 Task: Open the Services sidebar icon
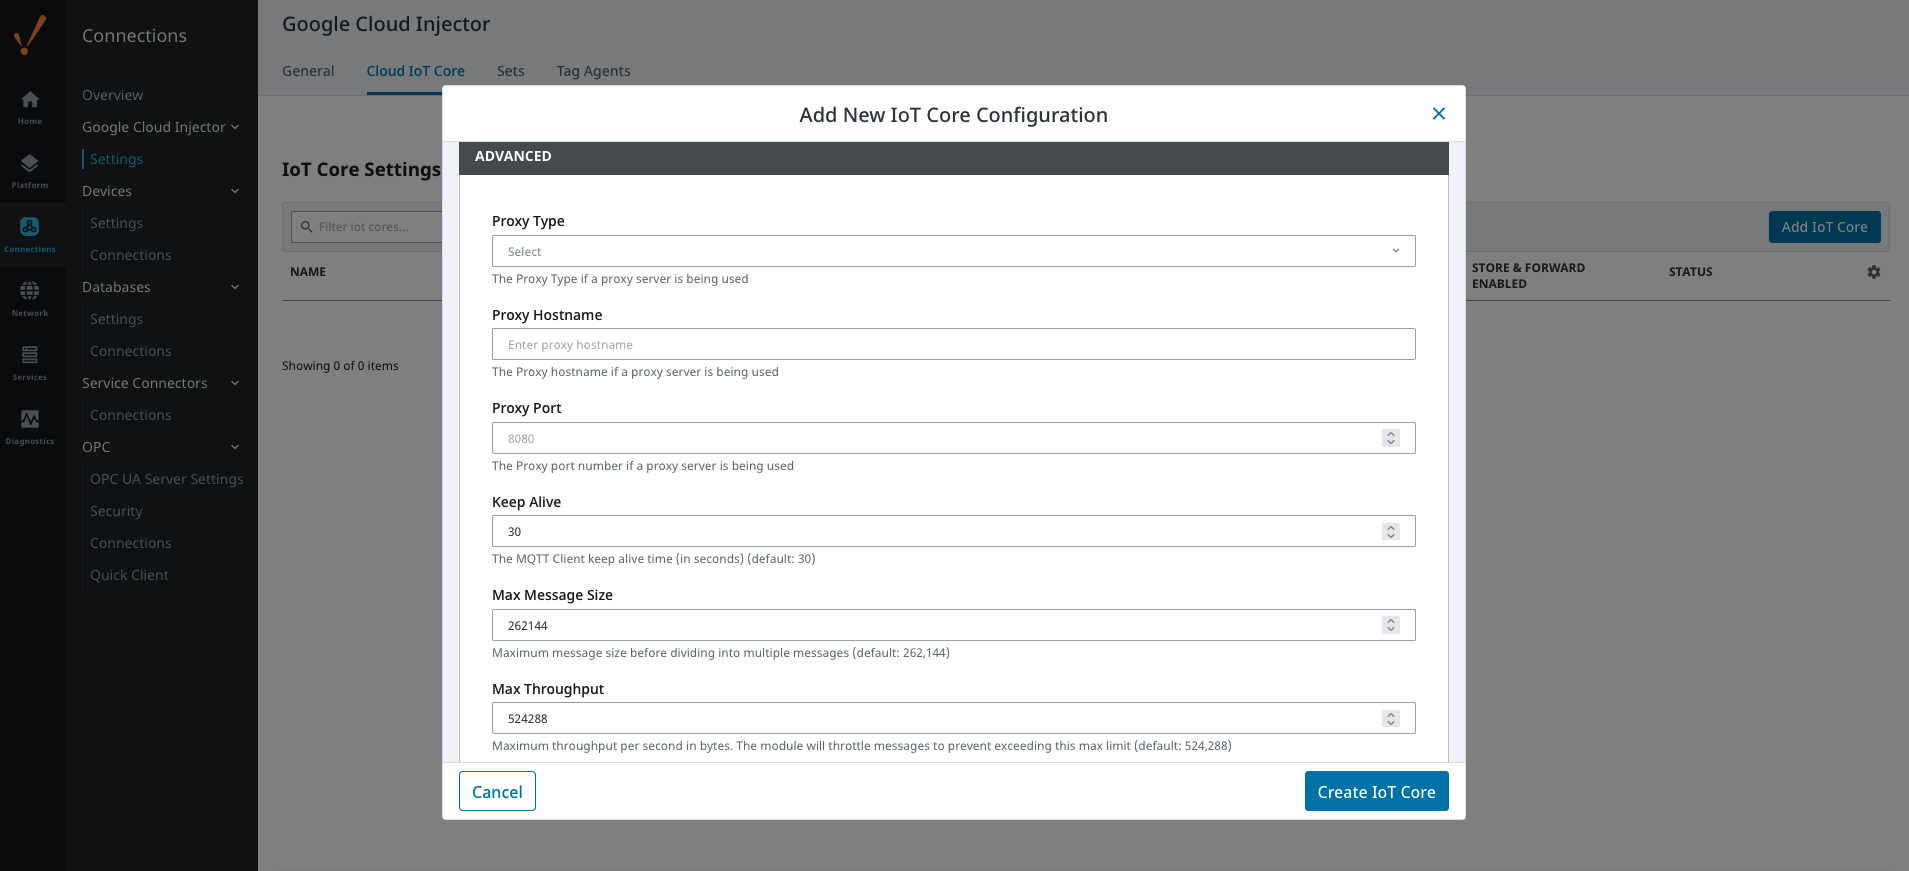pos(30,362)
